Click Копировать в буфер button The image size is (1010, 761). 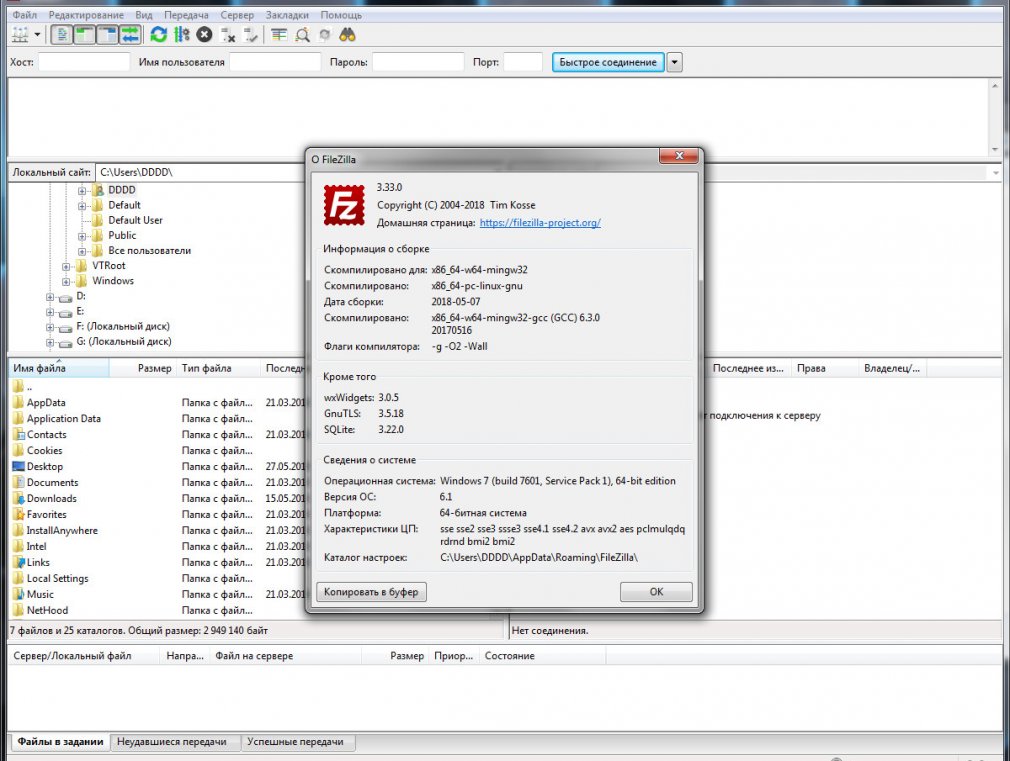pyautogui.click(x=371, y=592)
